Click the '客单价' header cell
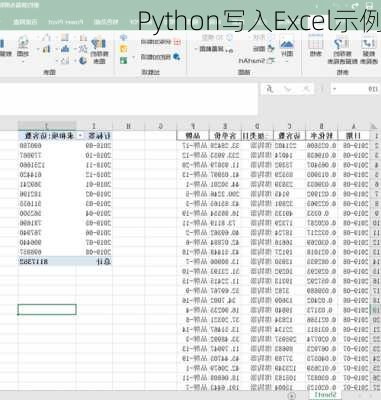 coord(225,136)
